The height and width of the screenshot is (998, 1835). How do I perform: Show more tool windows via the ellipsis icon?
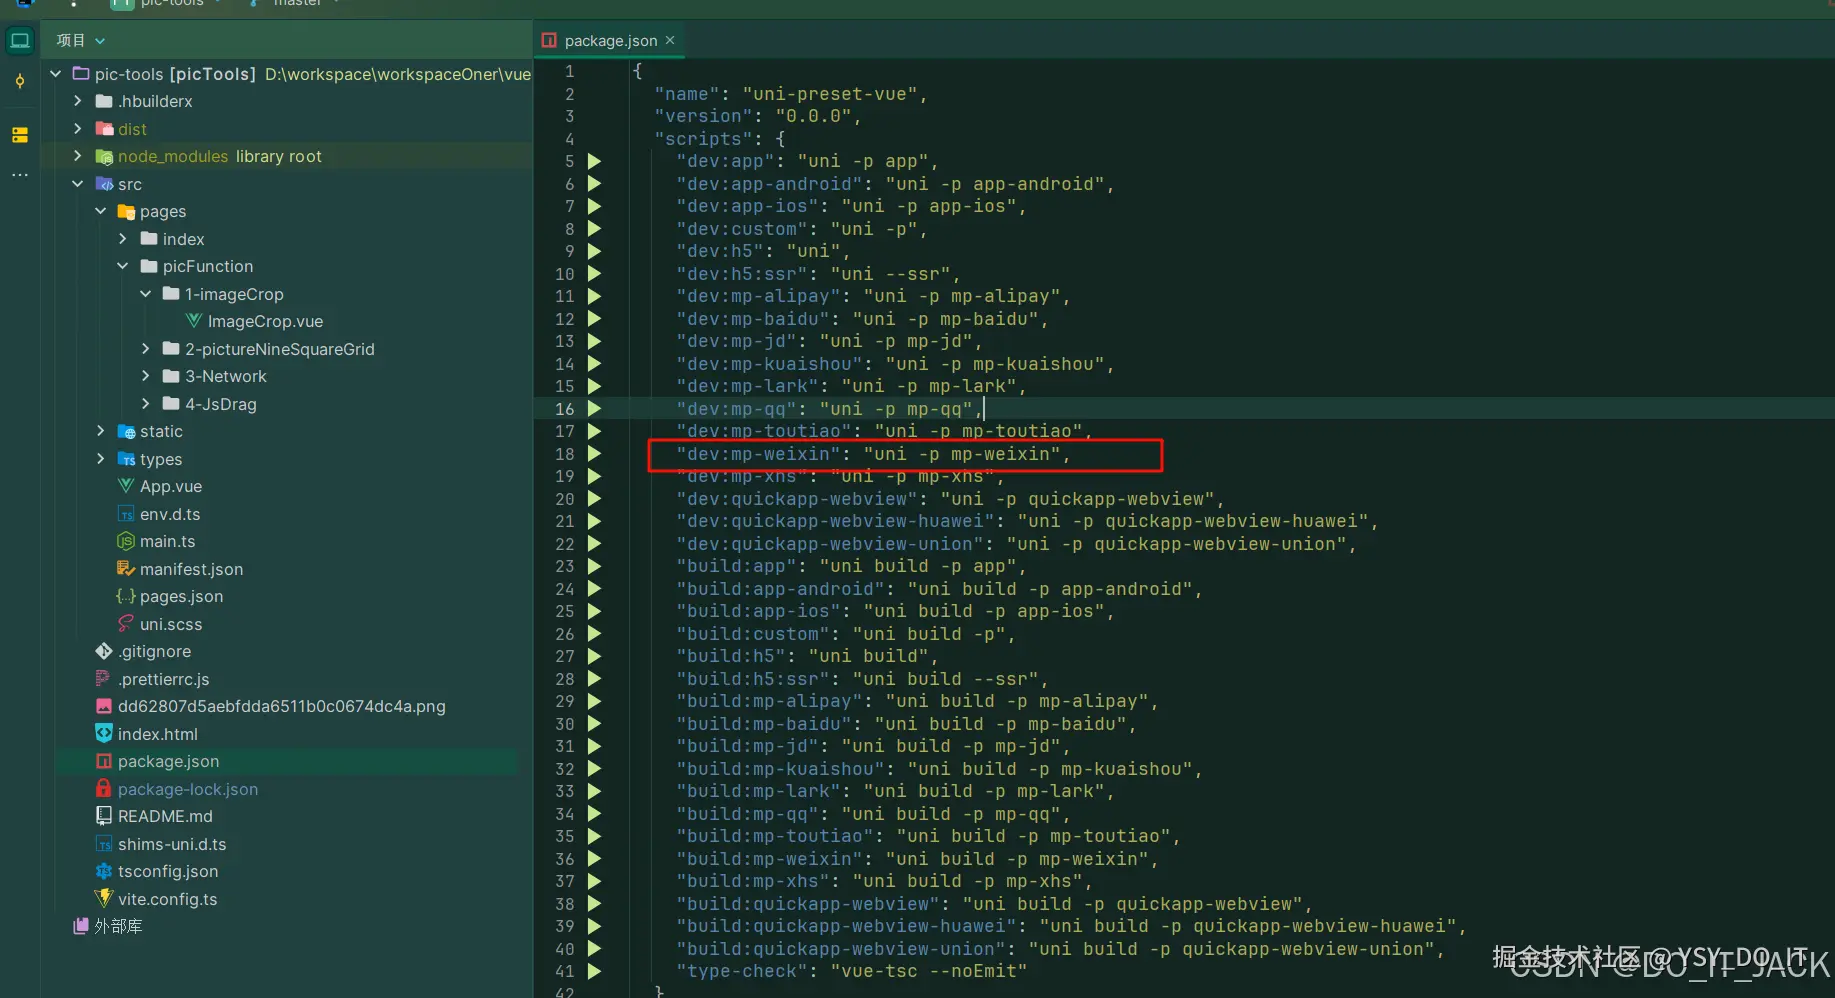pos(20,175)
